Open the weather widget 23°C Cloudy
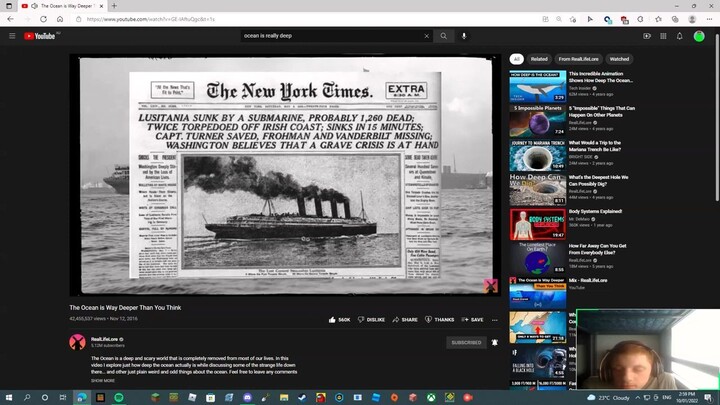The width and height of the screenshot is (720, 405). click(x=608, y=397)
